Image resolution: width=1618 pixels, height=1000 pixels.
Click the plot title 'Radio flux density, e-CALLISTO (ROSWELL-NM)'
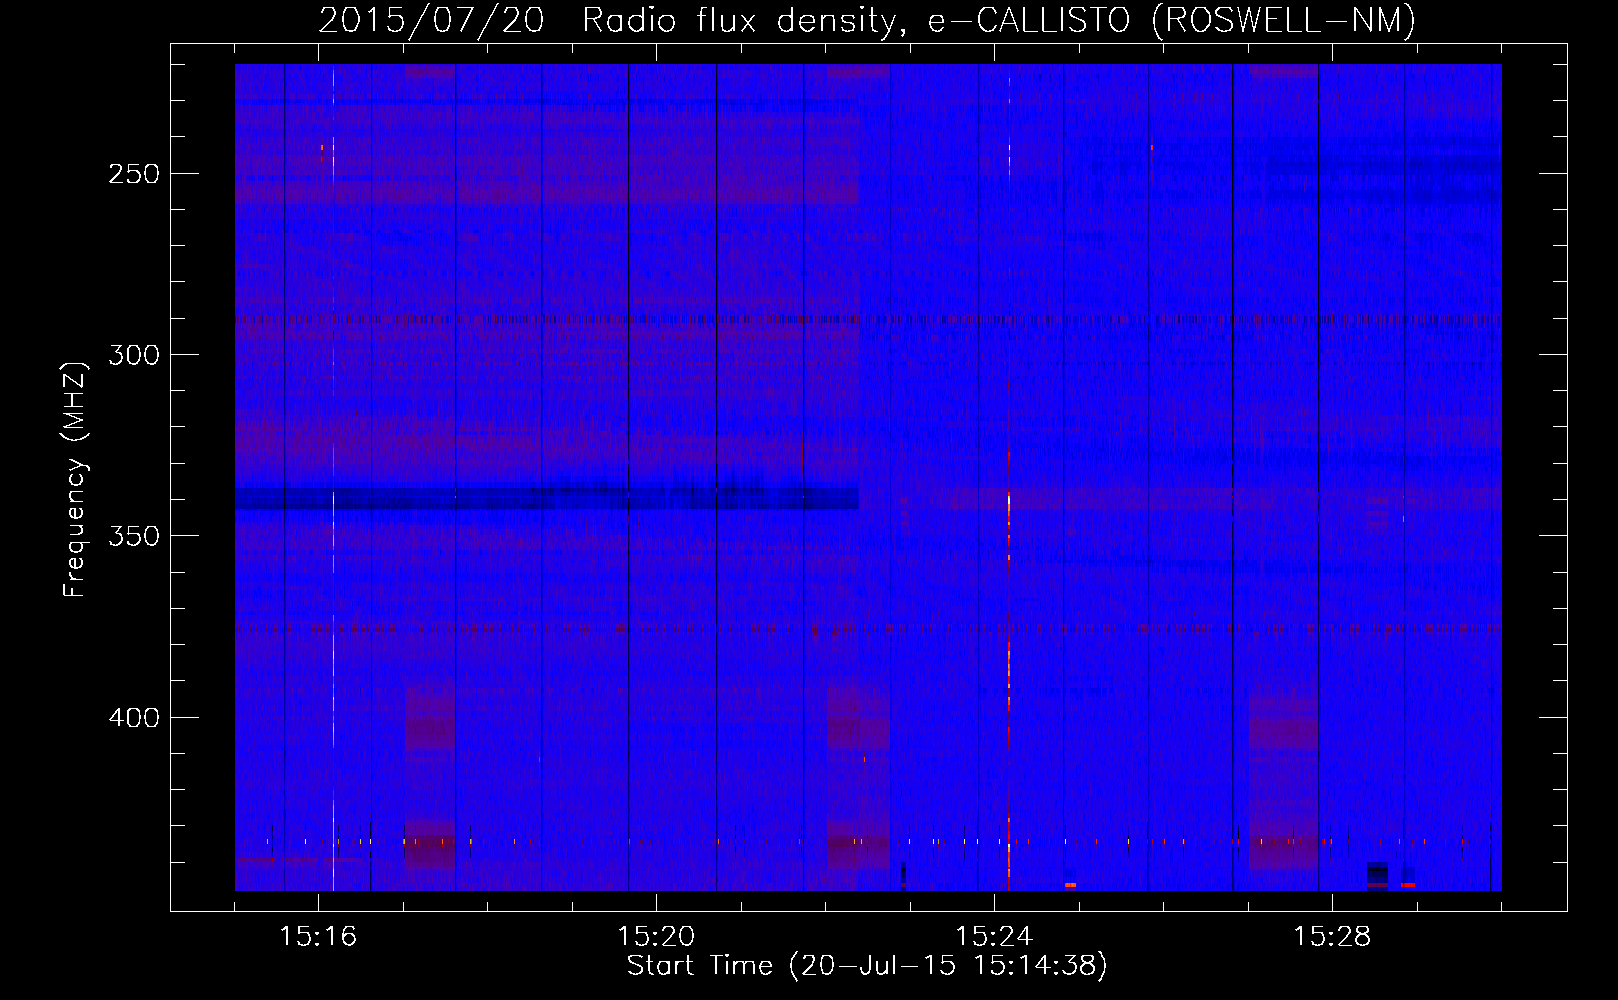[x=999, y=20]
